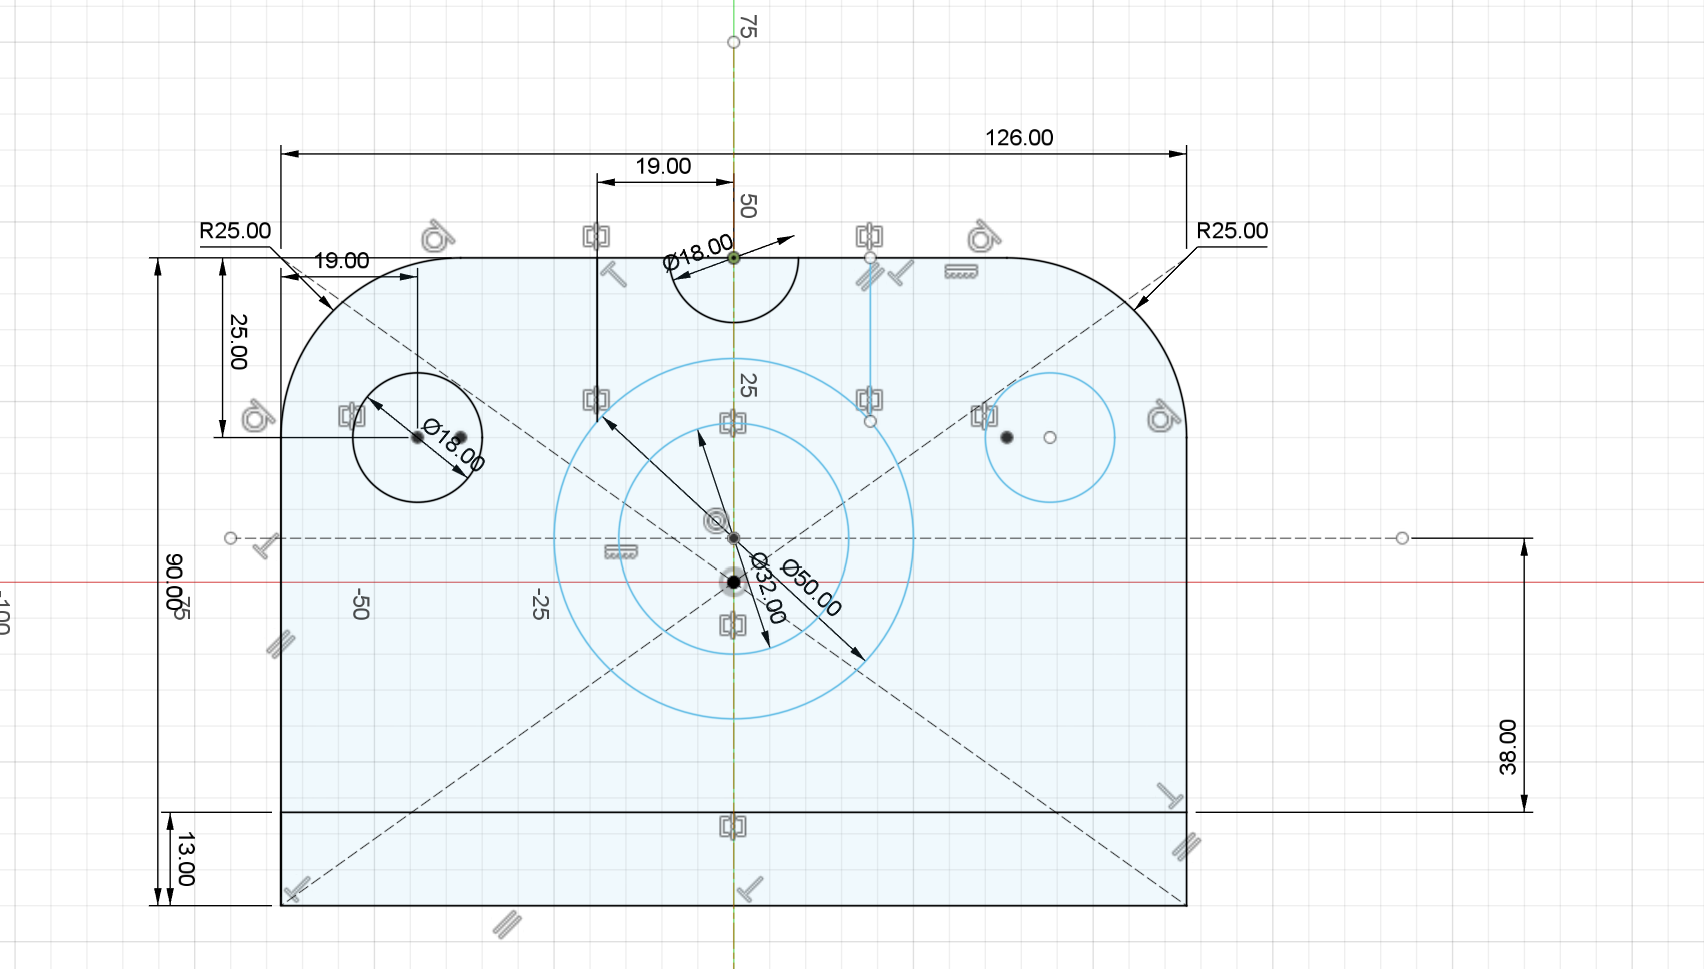Click perpendicular glyph next to blue vertical line top
Image resolution: width=1704 pixels, height=969 pixels.
pos(901,272)
